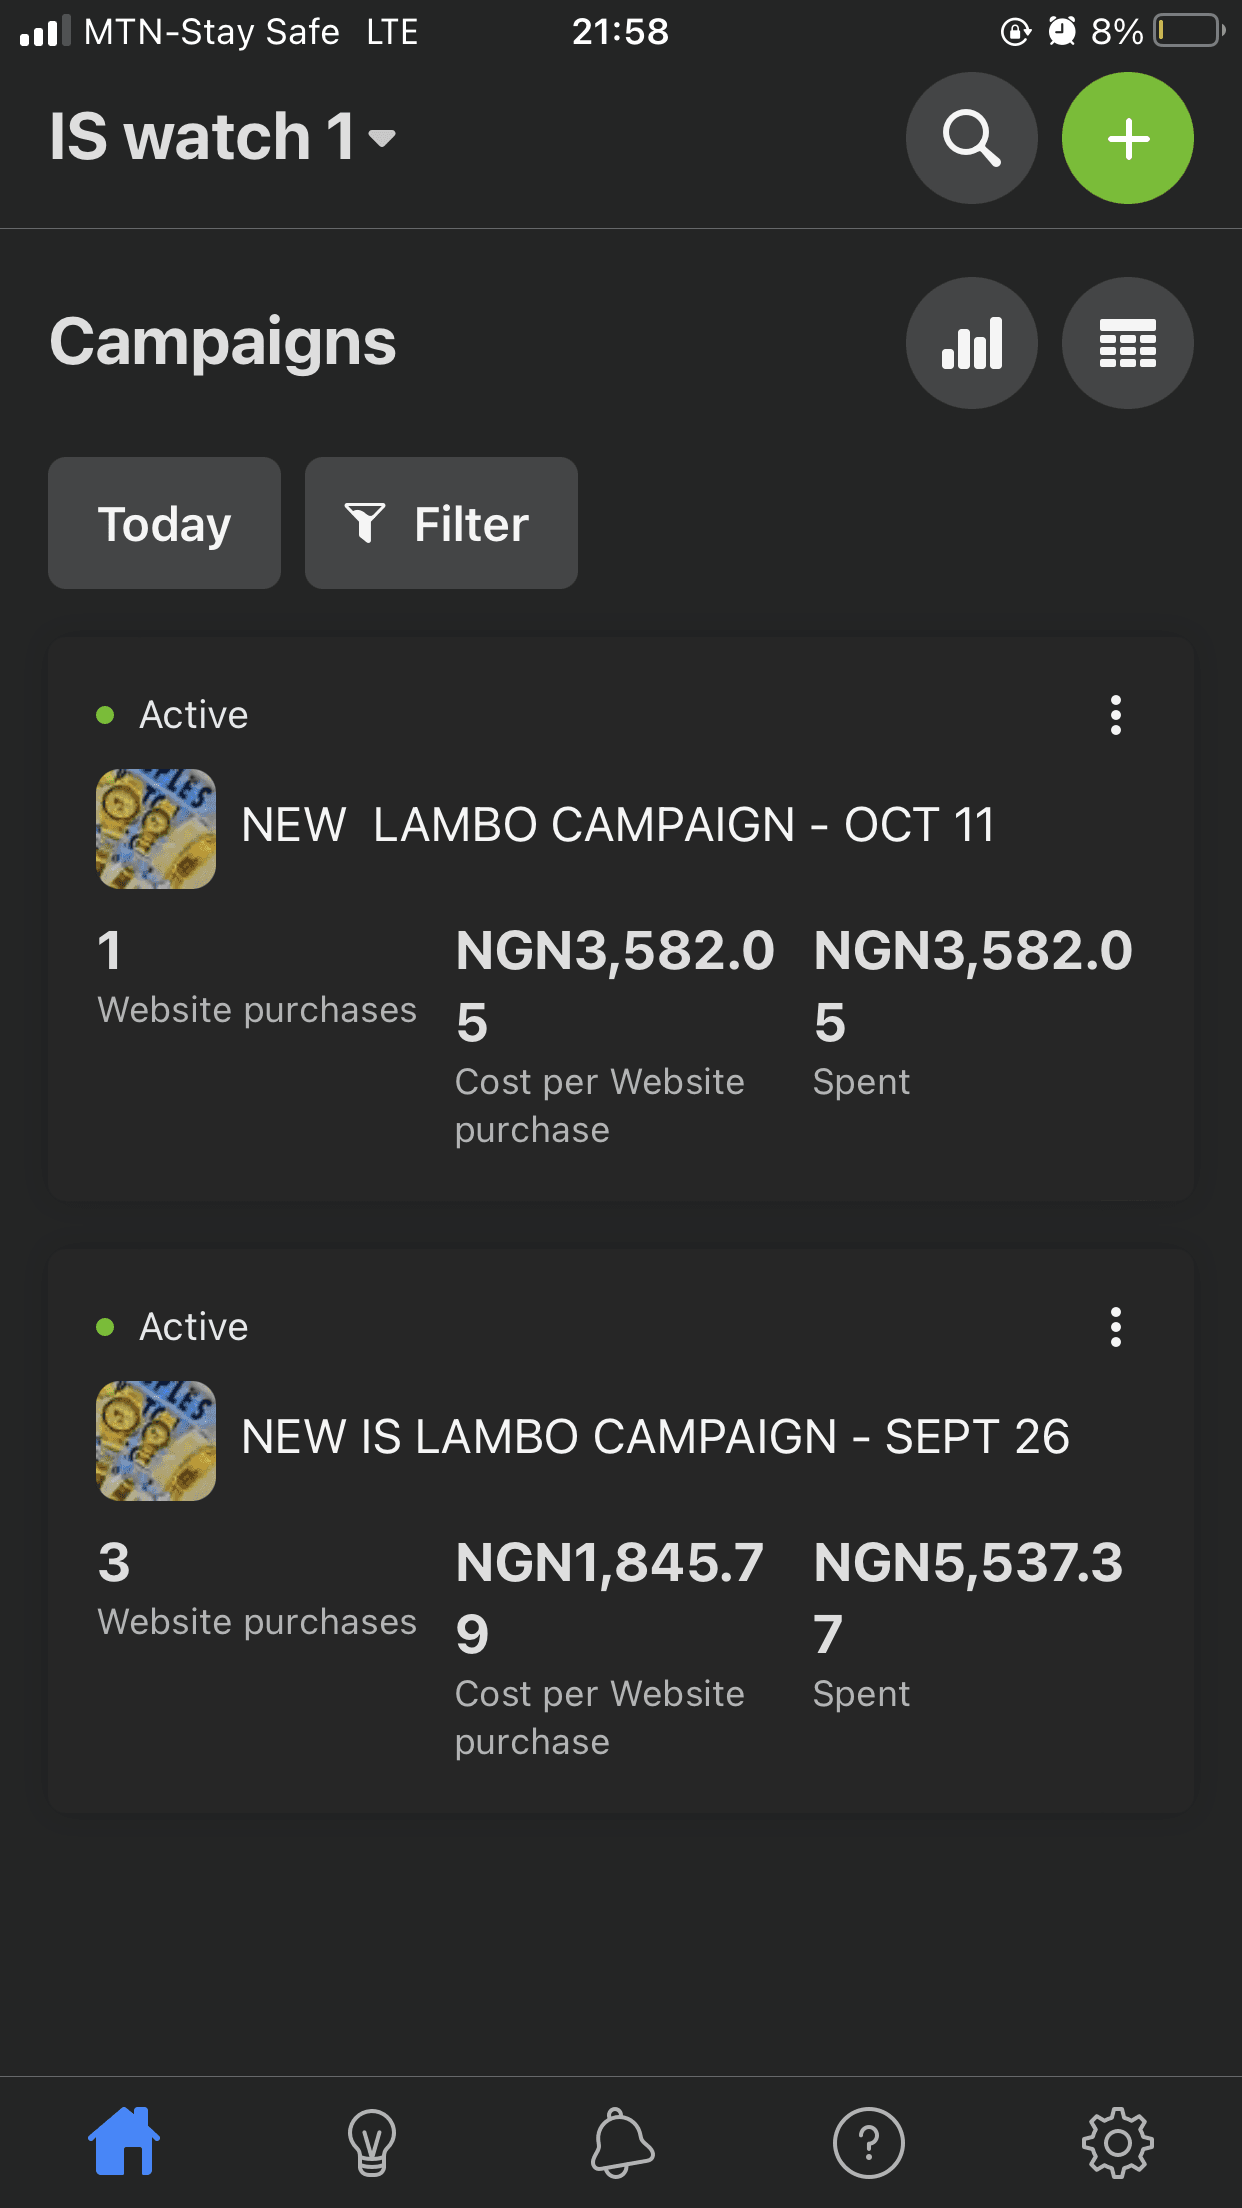Open the Today date range selector
This screenshot has width=1242, height=2208.
pyautogui.click(x=164, y=523)
